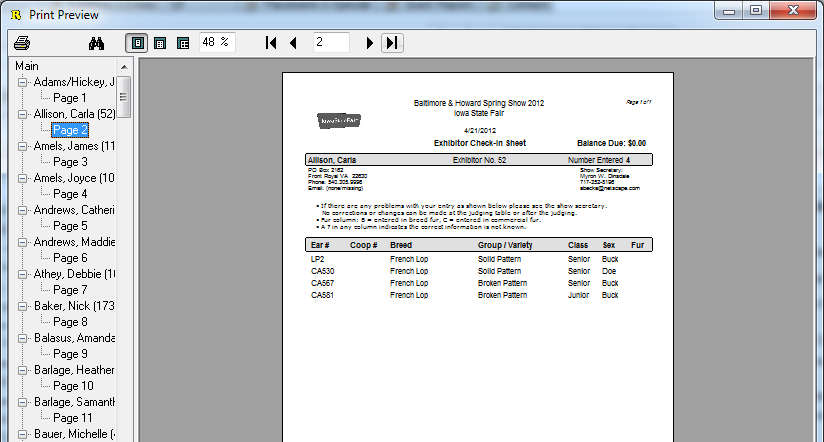Select Page 10 in the tree
This screenshot has width=824, height=442.
(73, 386)
